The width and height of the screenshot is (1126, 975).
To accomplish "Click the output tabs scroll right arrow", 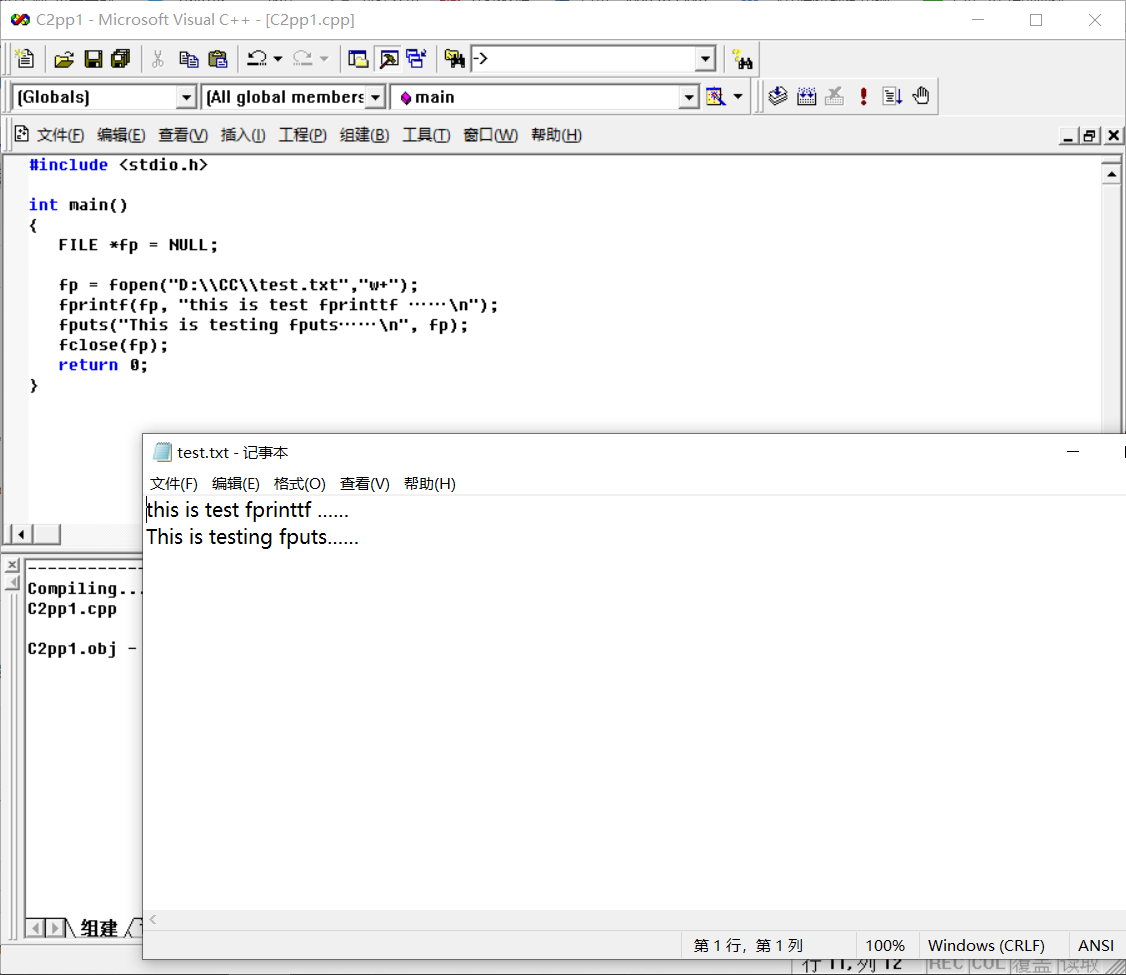I will pyautogui.click(x=55, y=928).
